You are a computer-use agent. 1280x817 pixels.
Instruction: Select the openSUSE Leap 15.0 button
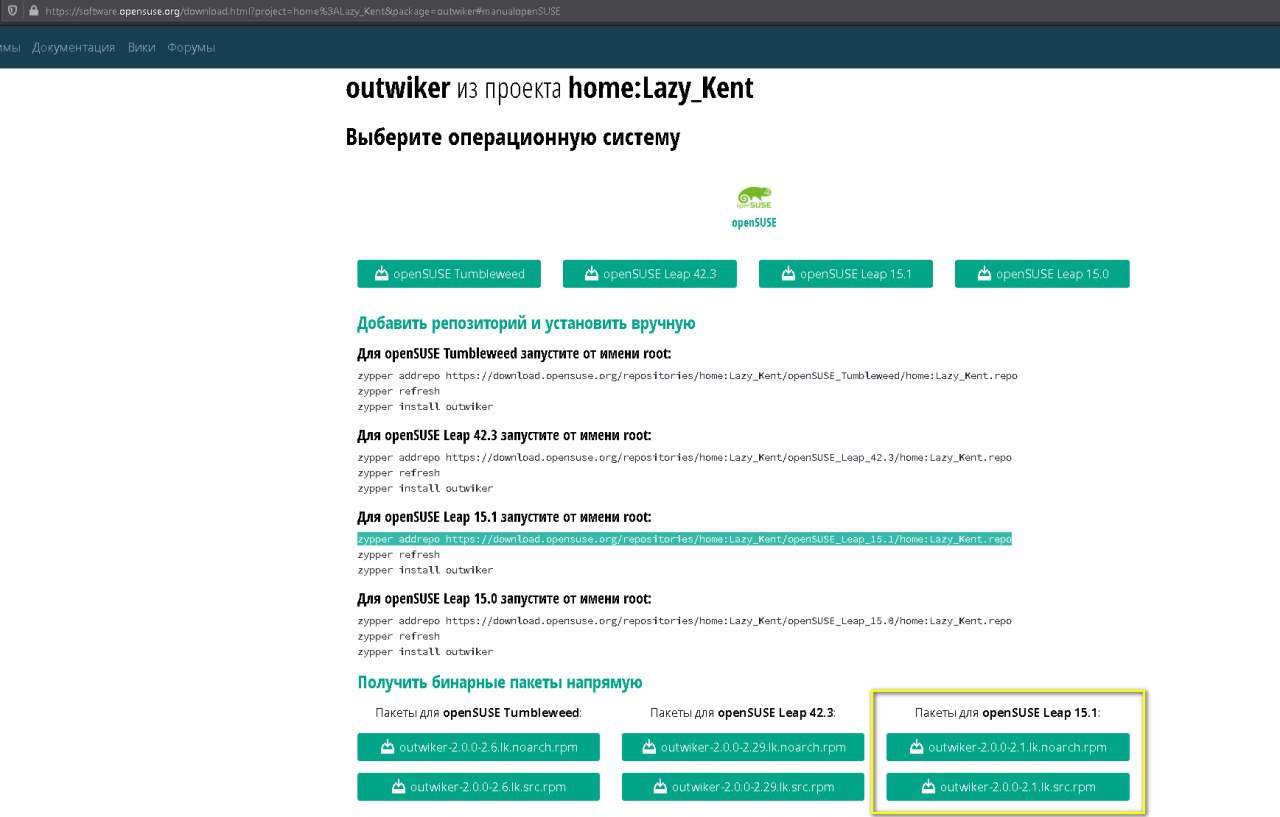[1042, 274]
